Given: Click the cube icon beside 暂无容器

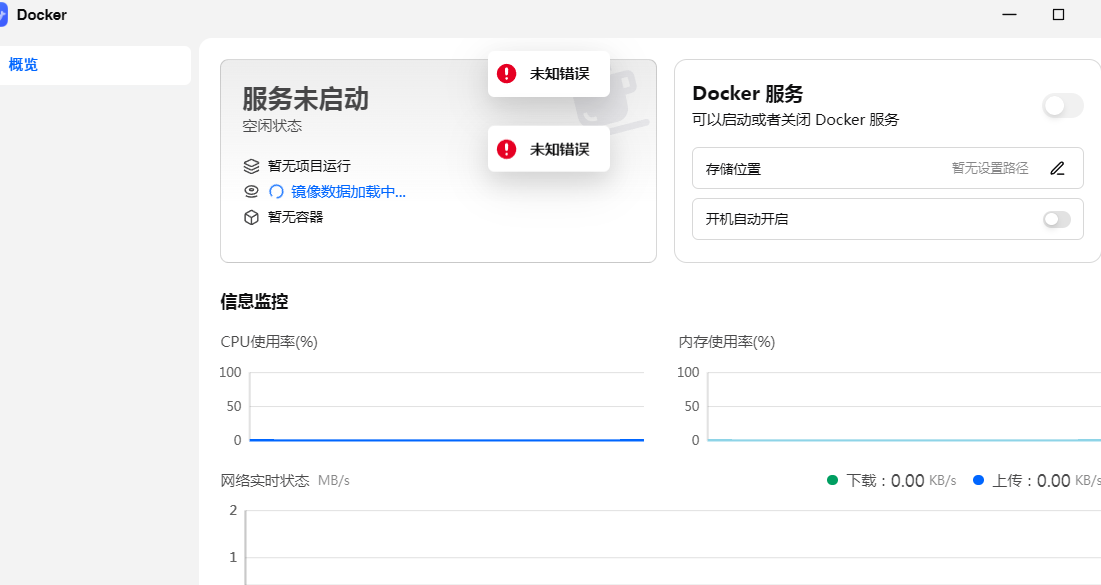Looking at the screenshot, I should (251, 218).
